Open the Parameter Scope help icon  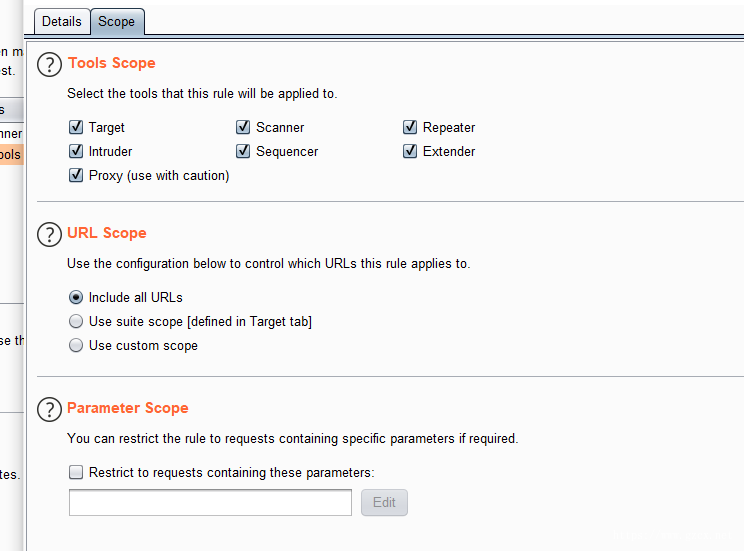coord(49,409)
